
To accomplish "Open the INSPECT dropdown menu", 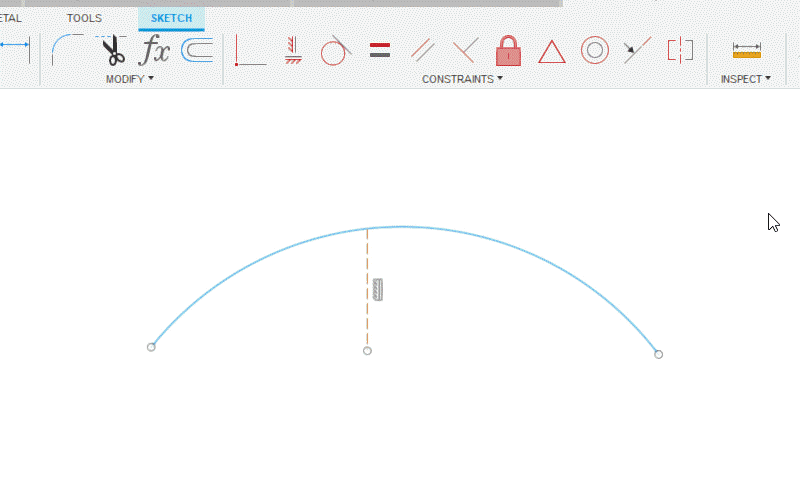I will tap(745, 79).
